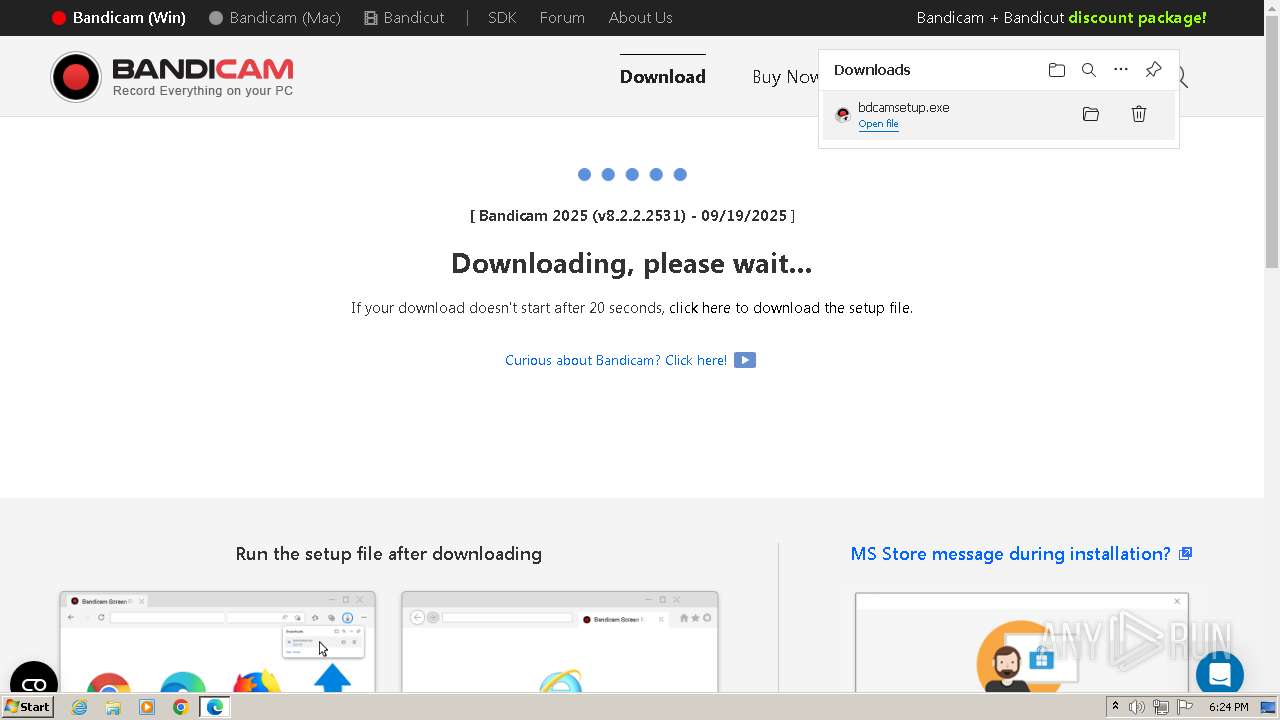The height and width of the screenshot is (720, 1280).
Task: Click the MS Store message illustration thumbnail
Action: point(1022,642)
